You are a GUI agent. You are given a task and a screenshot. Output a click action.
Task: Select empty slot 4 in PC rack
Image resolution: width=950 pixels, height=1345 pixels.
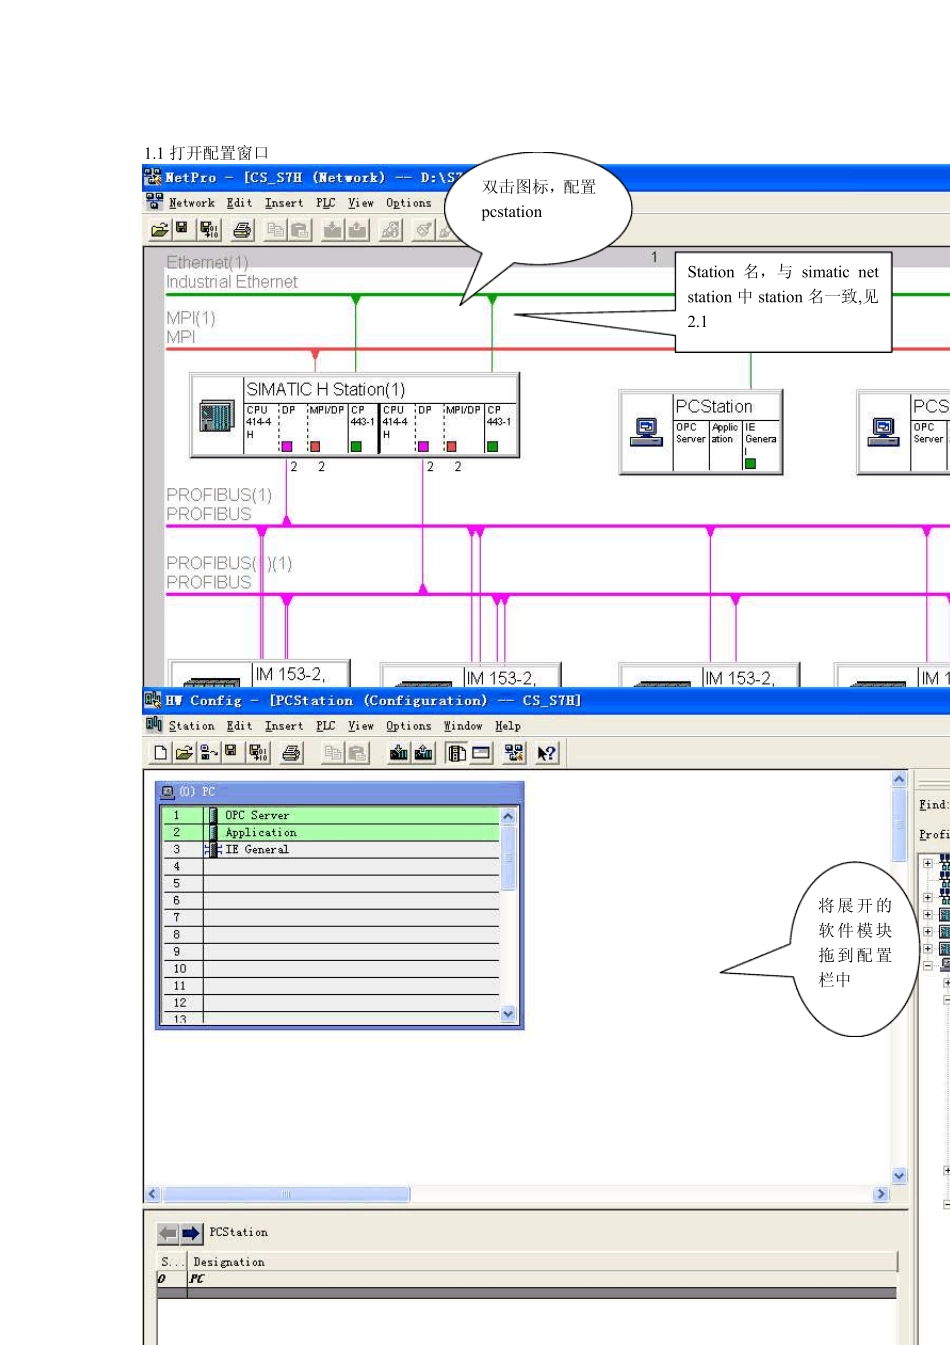[x=331, y=866]
